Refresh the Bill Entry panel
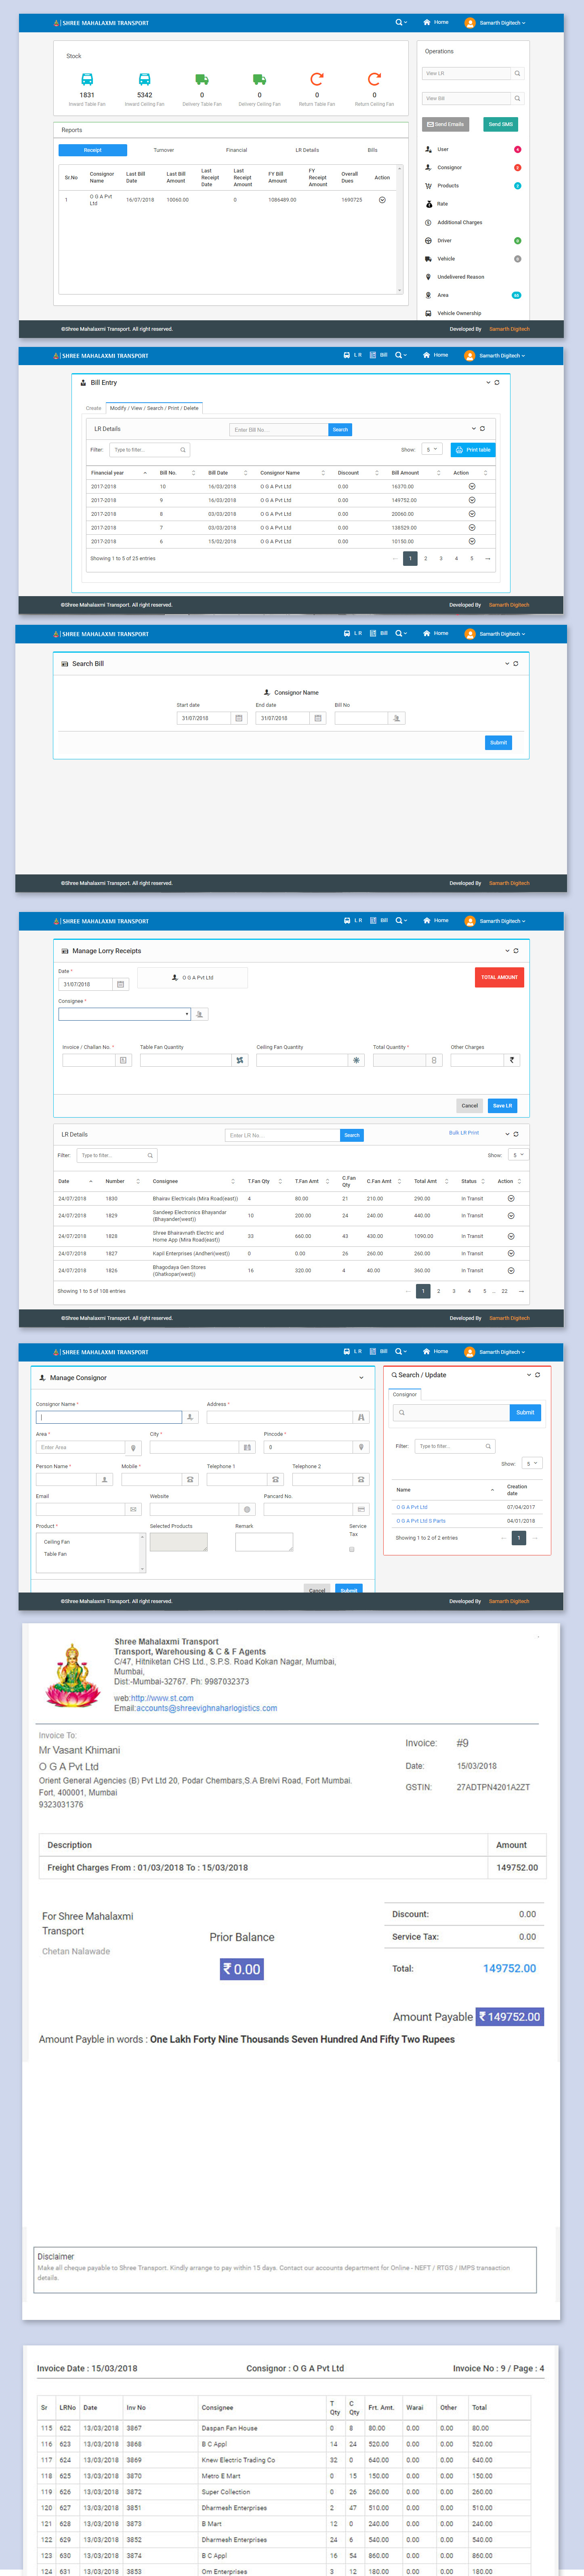584x2576 pixels. coord(497,382)
